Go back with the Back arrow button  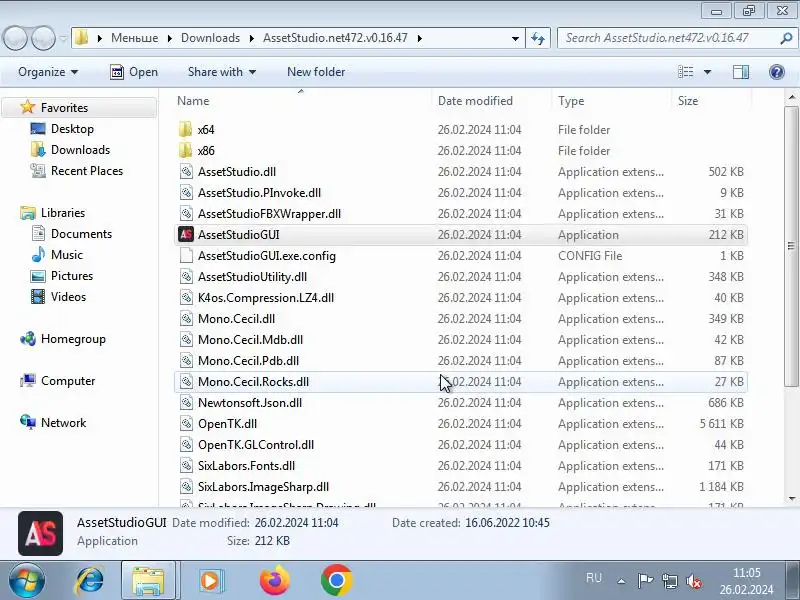15,38
